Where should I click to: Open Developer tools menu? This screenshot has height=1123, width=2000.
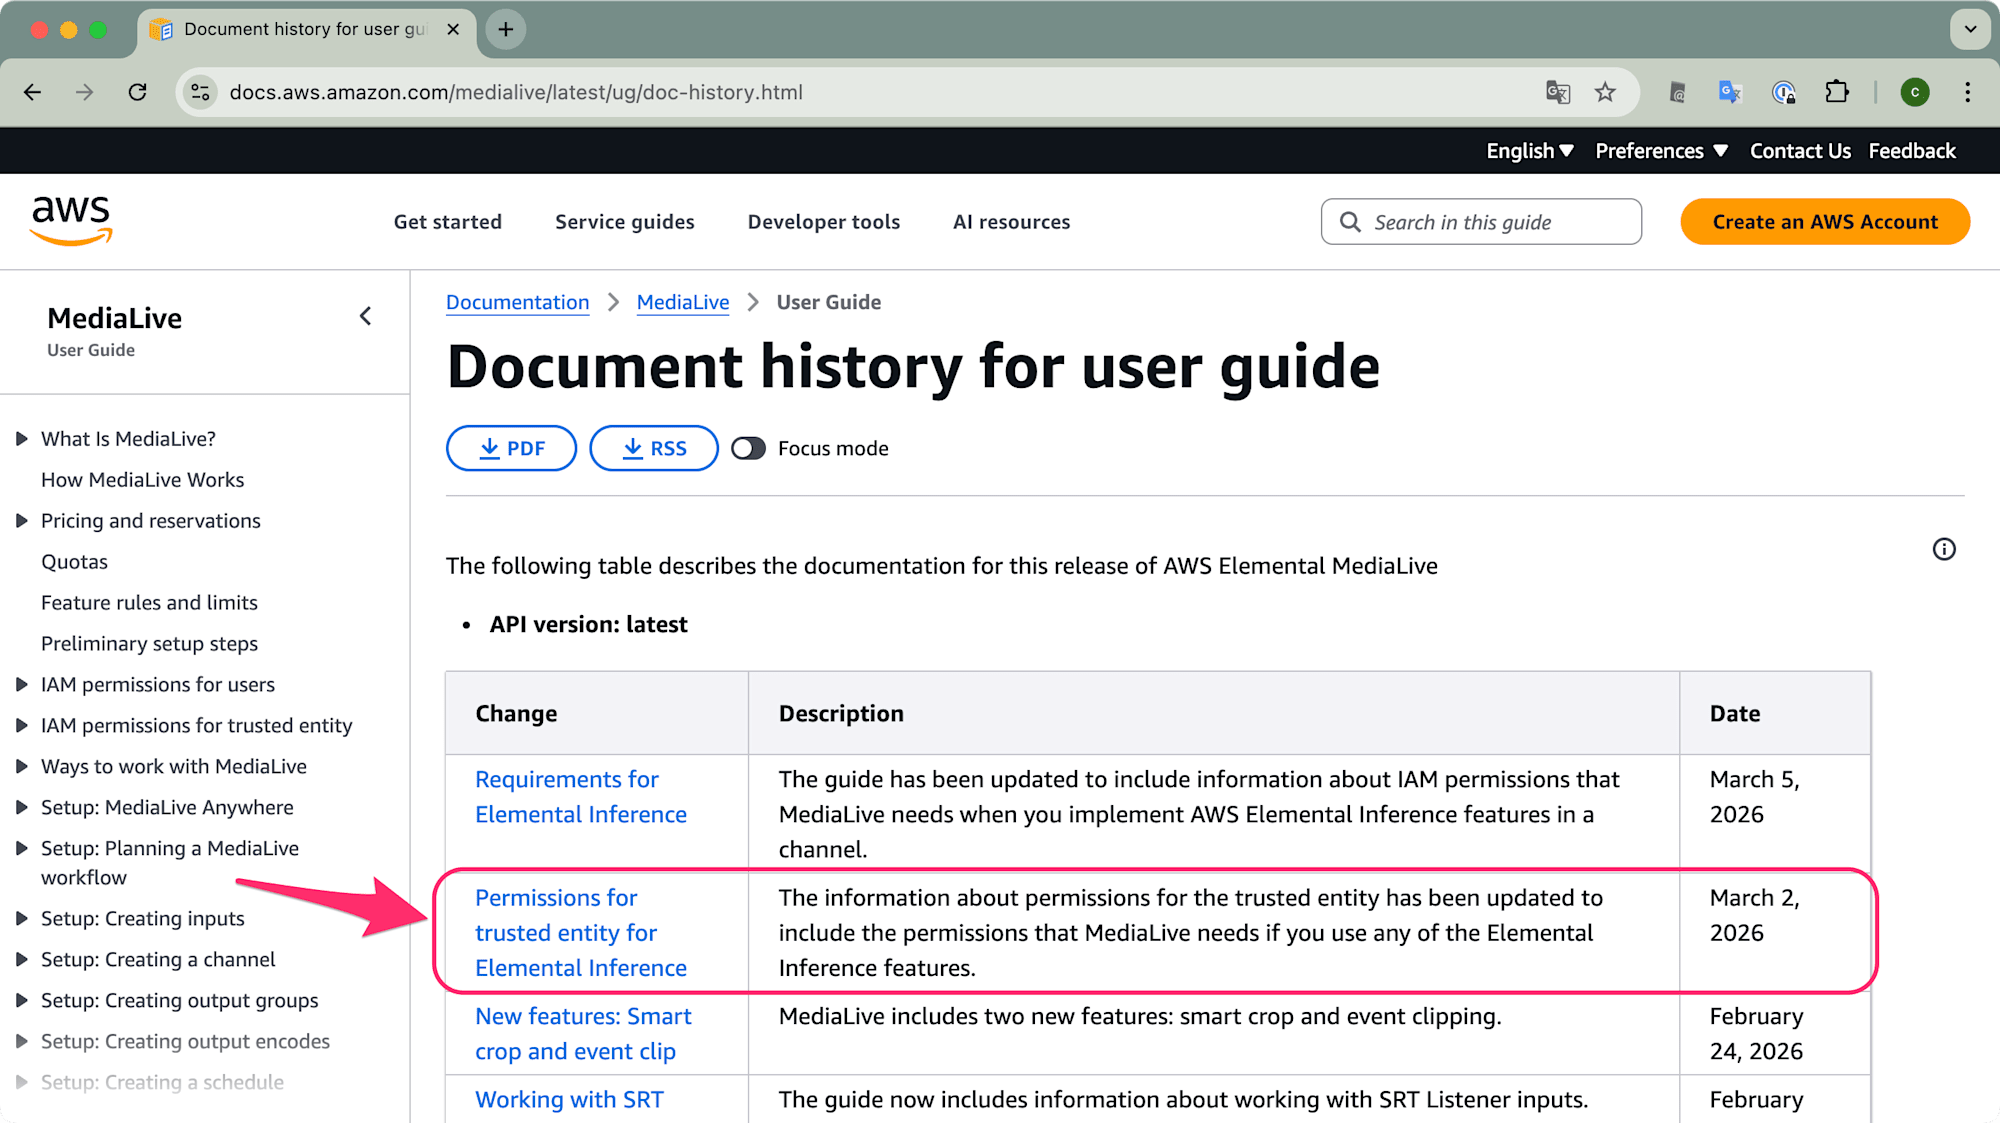click(x=823, y=222)
